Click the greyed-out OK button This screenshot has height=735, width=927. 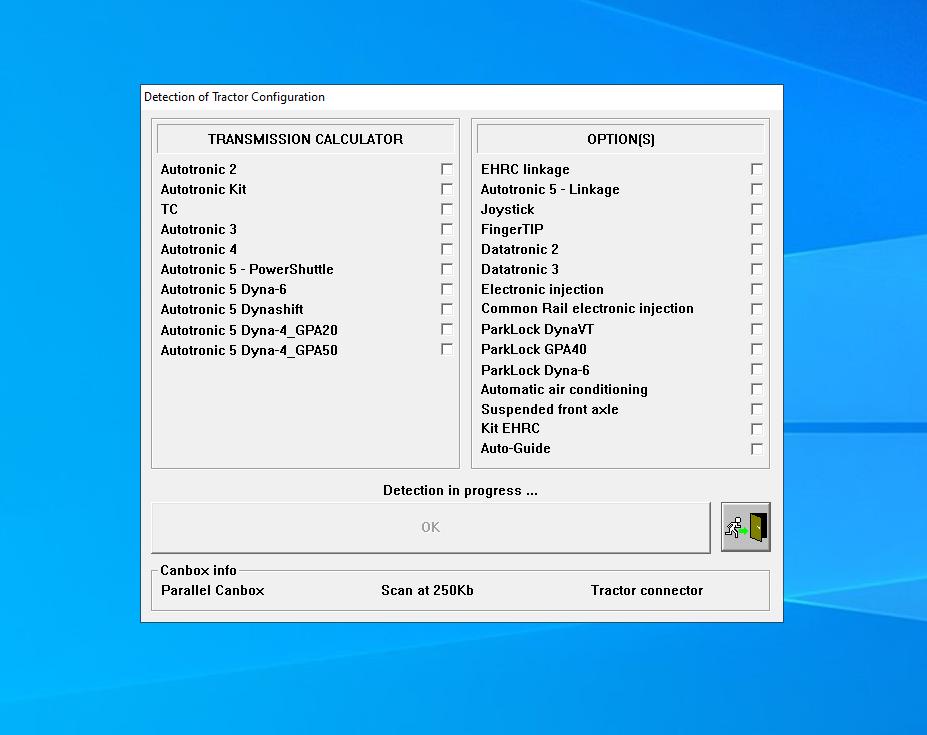pos(431,527)
